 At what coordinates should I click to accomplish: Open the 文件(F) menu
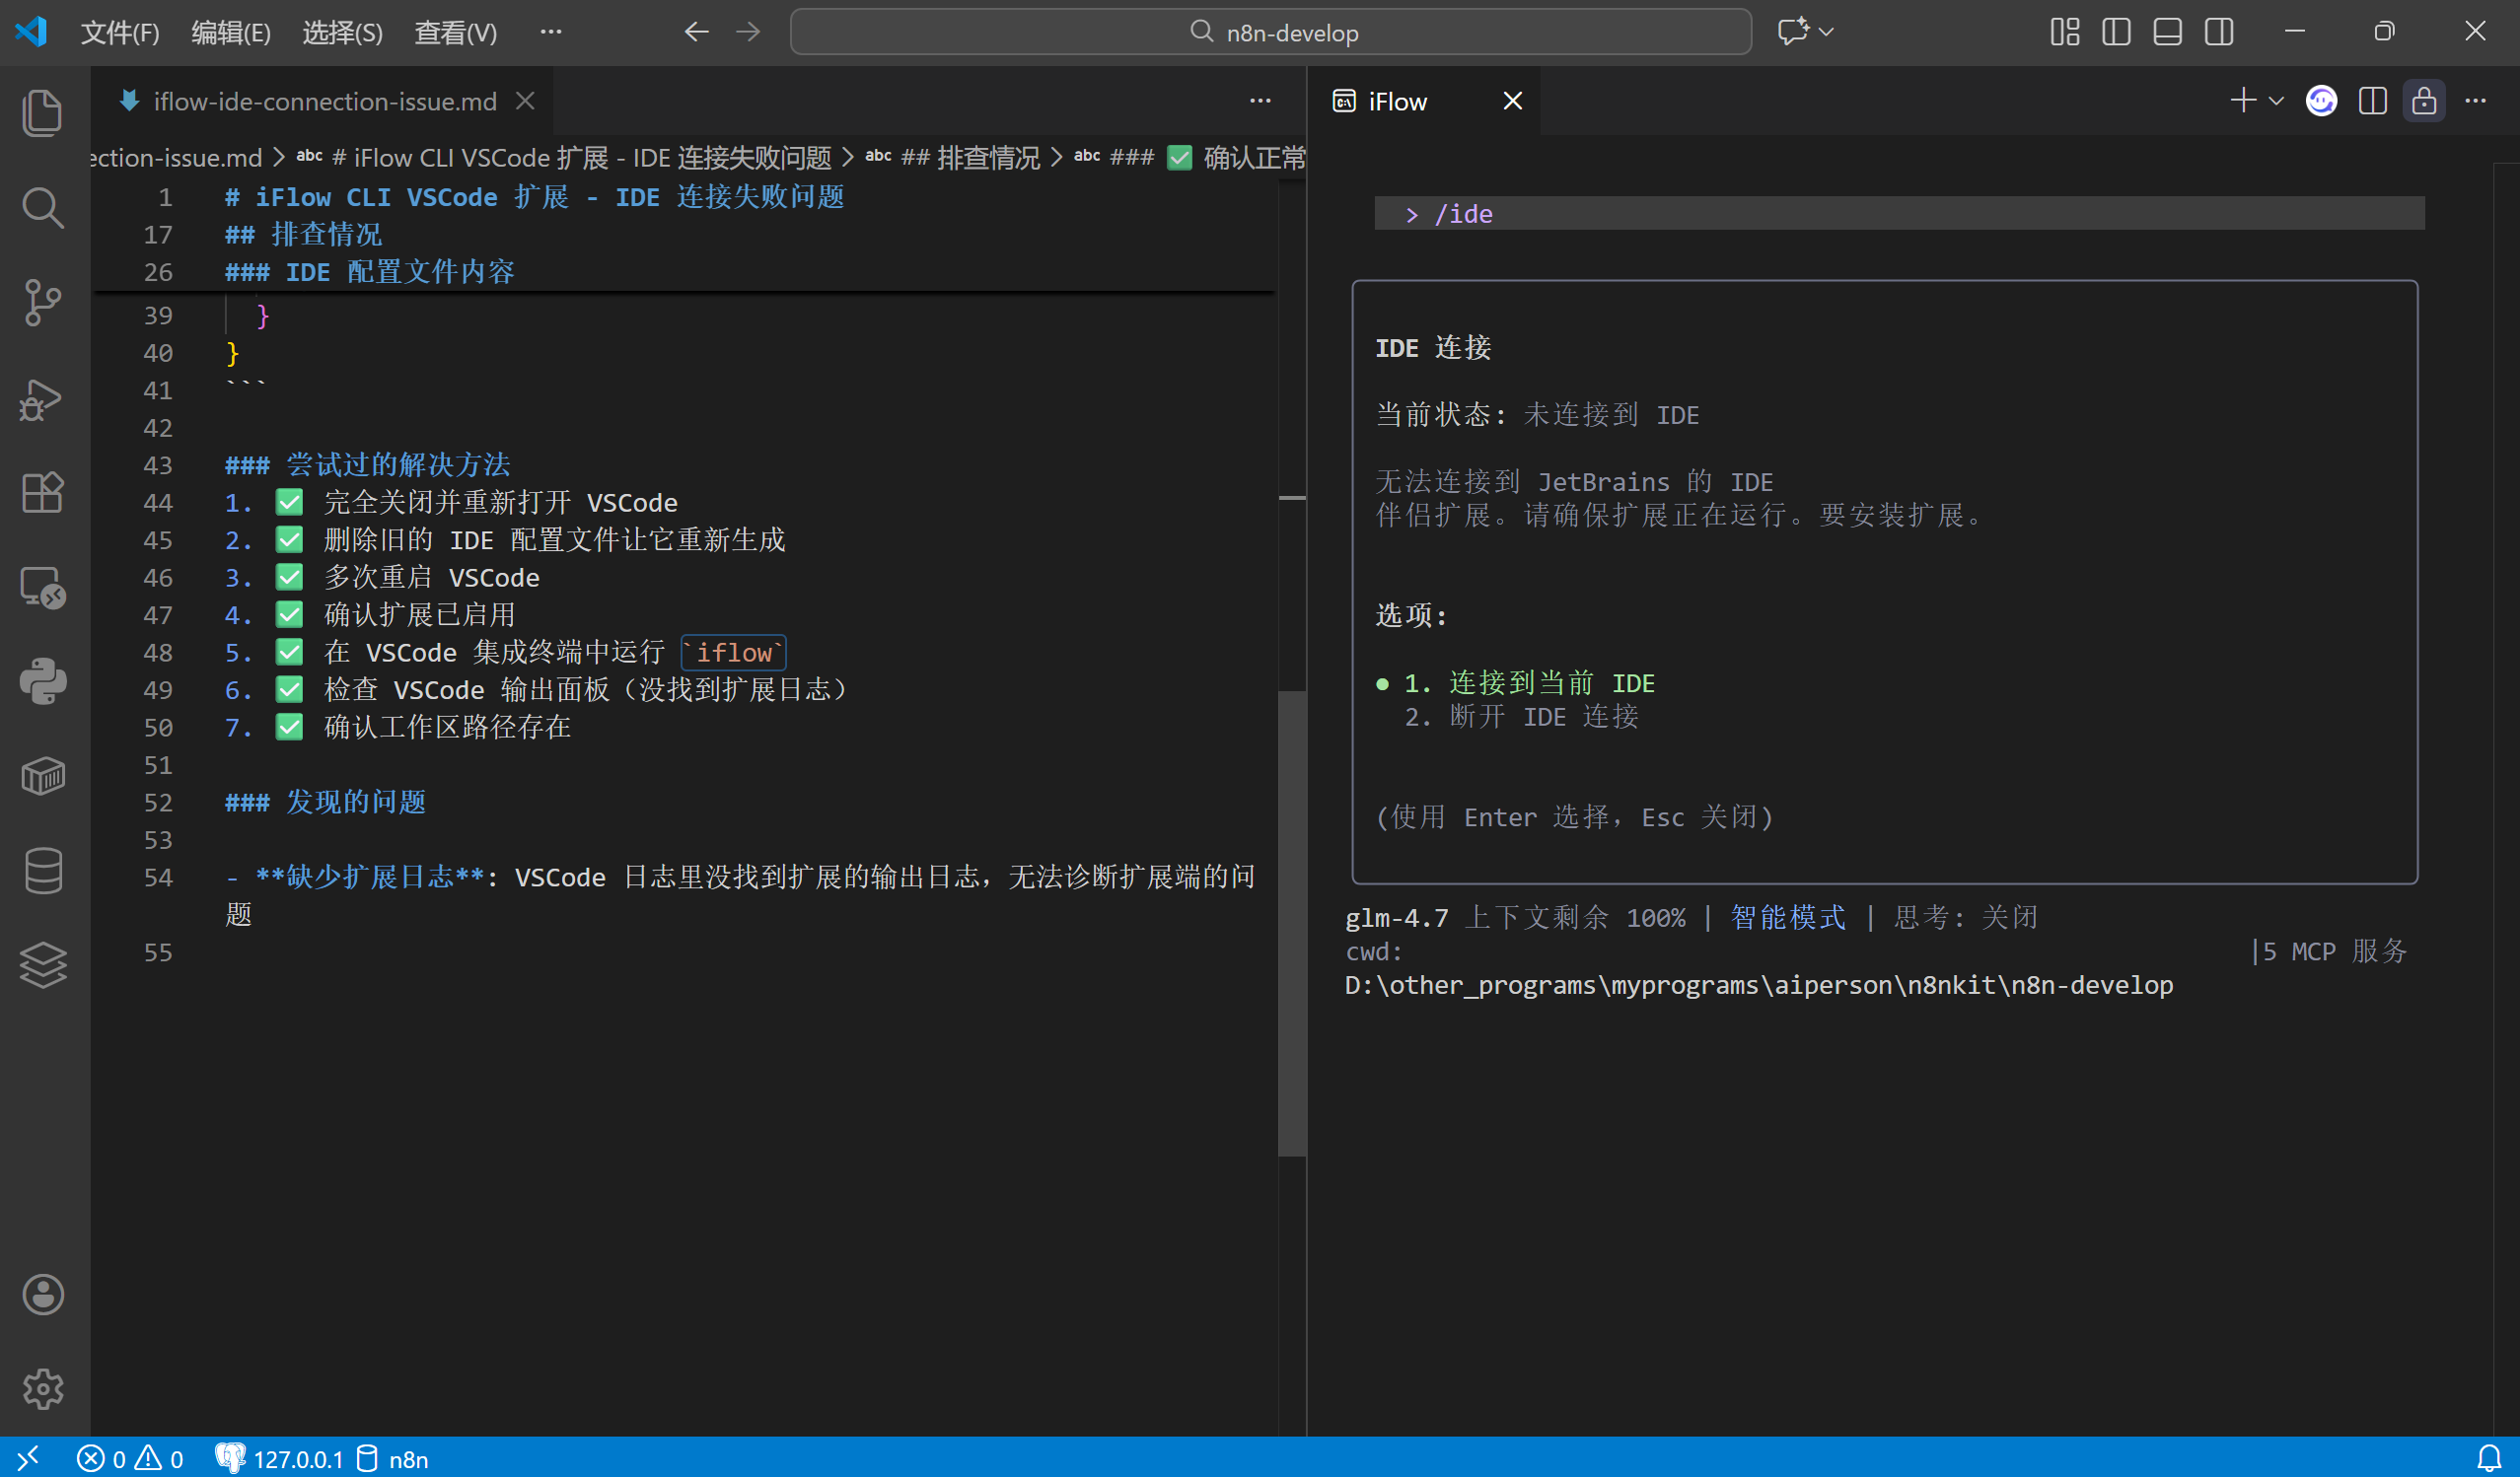click(x=120, y=32)
